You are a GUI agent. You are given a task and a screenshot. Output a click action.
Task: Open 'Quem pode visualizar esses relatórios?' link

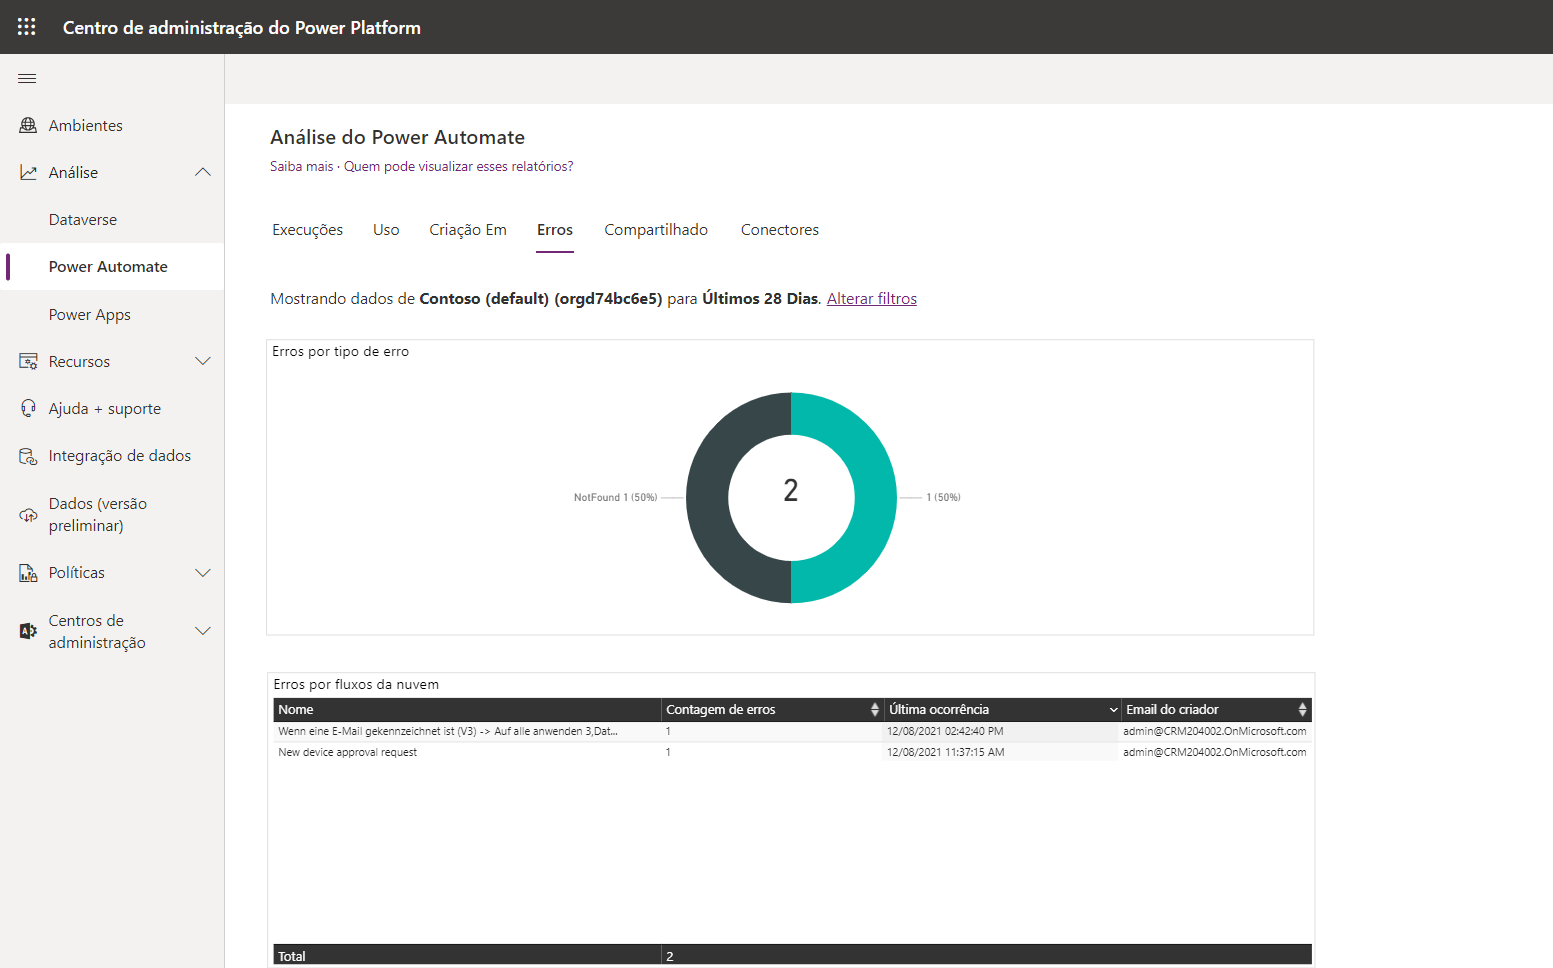[x=459, y=166]
